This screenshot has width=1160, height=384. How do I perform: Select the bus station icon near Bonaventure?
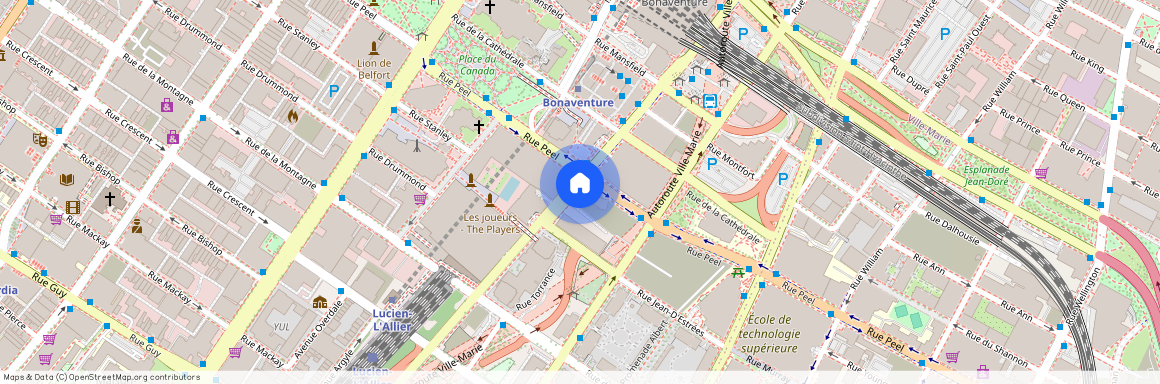709,101
